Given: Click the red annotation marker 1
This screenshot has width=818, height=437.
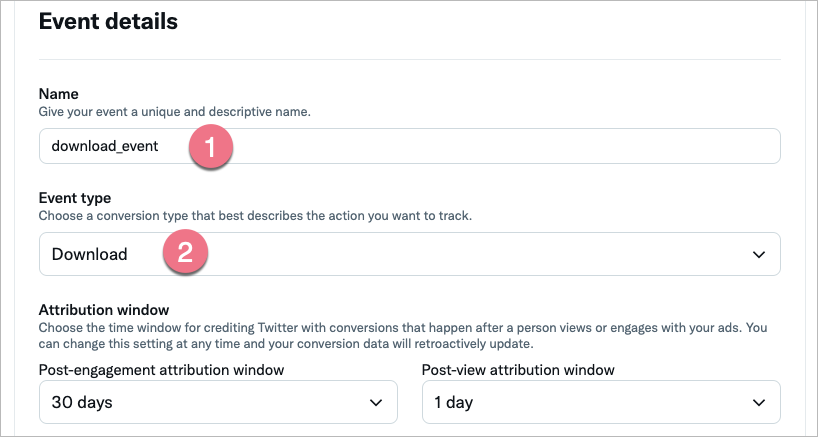Looking at the screenshot, I should pyautogui.click(x=210, y=146).
